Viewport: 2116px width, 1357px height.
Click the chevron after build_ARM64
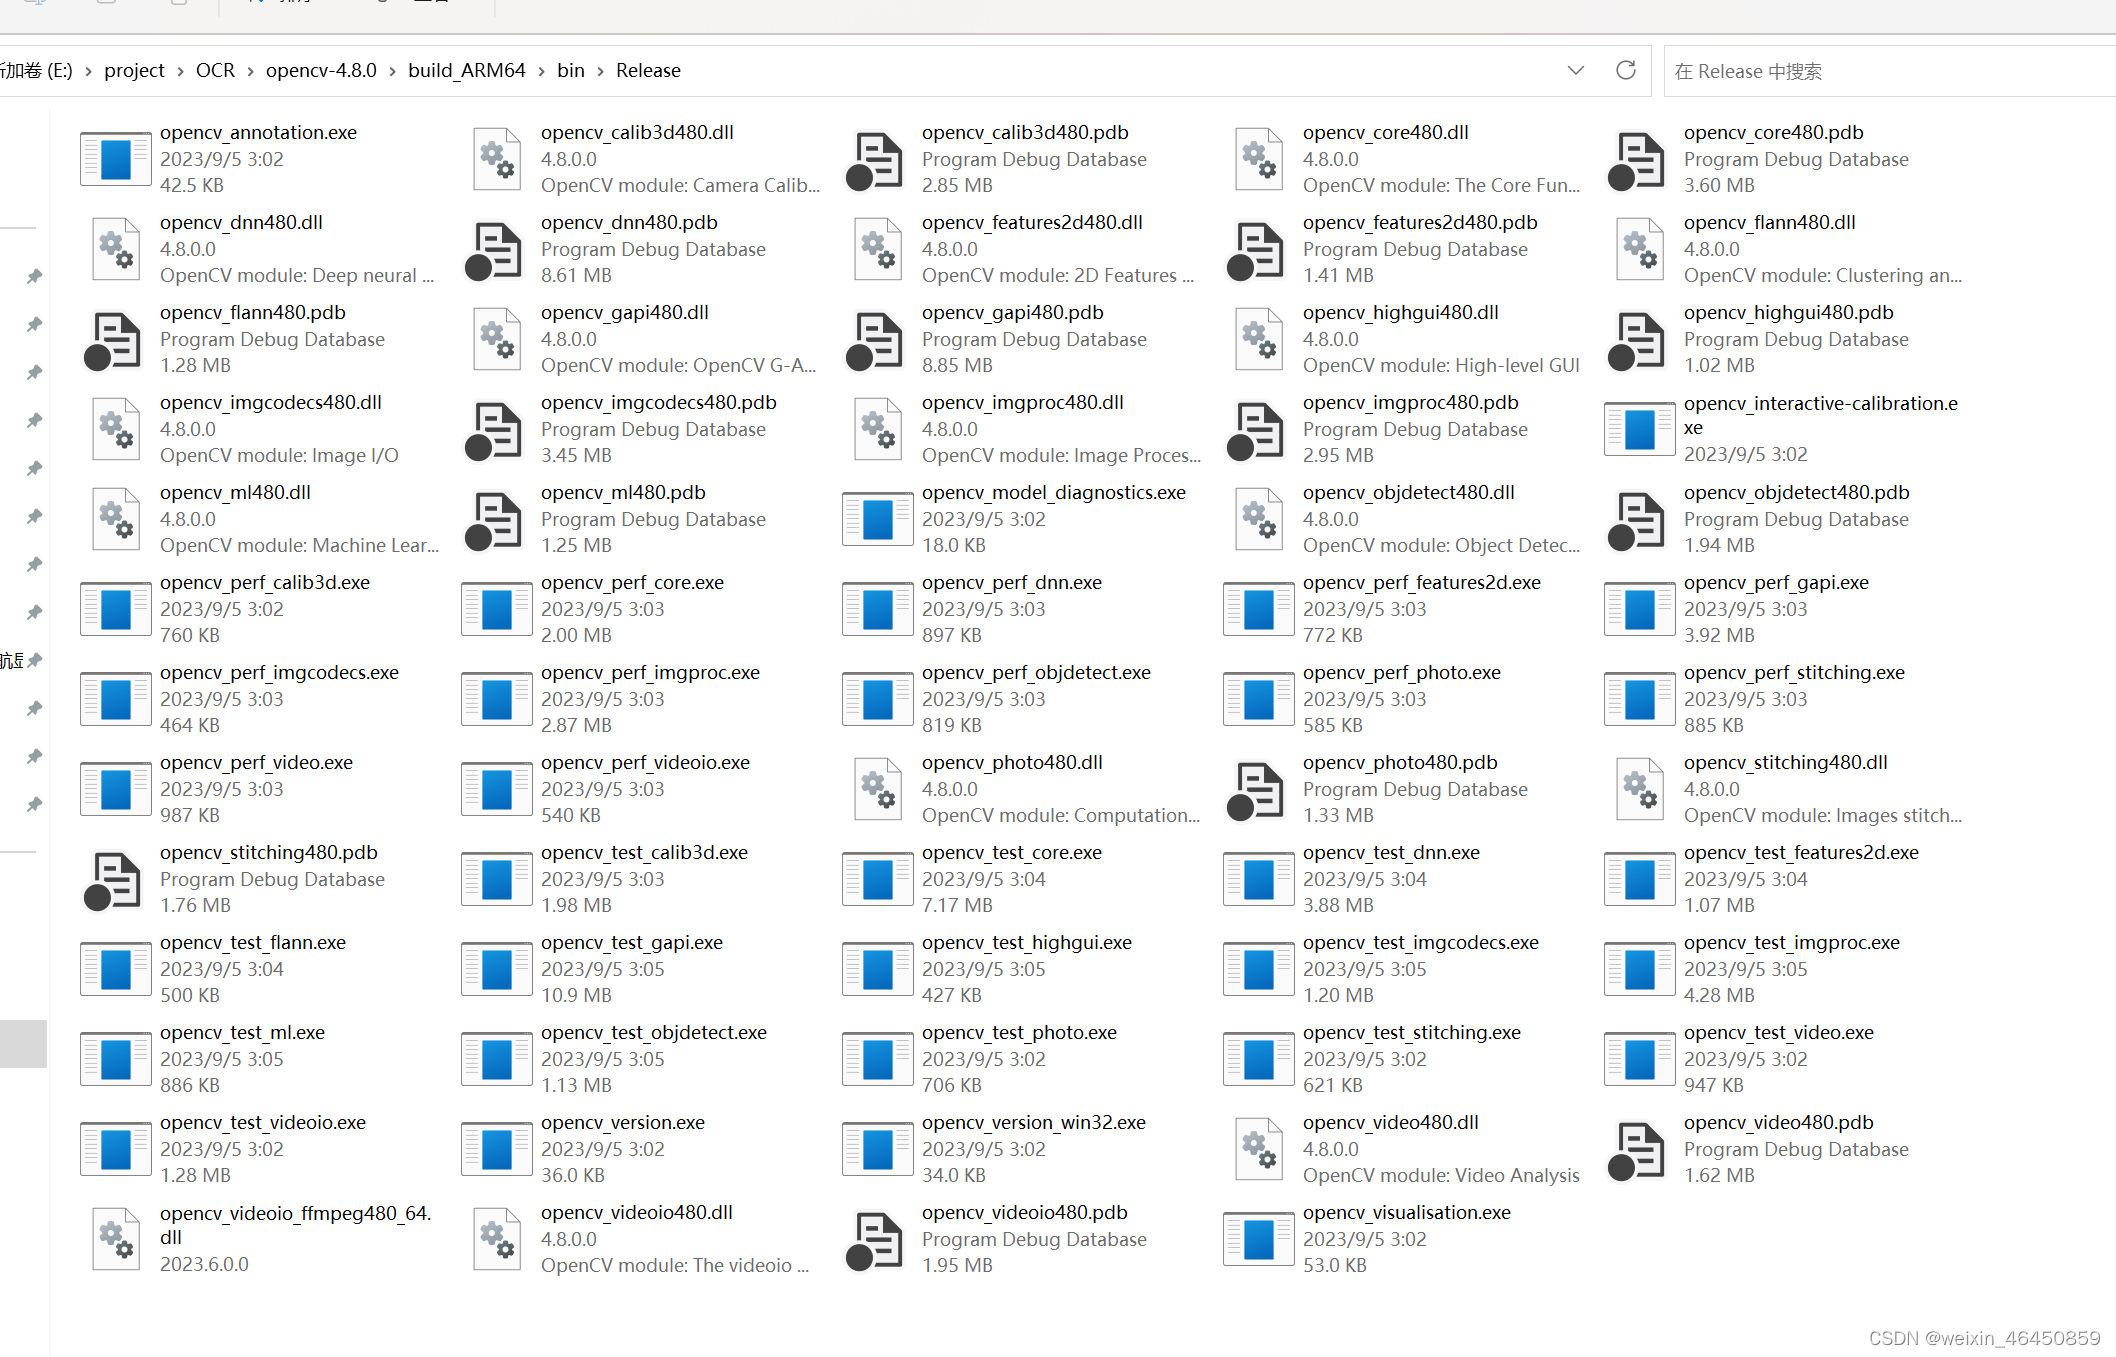541,70
